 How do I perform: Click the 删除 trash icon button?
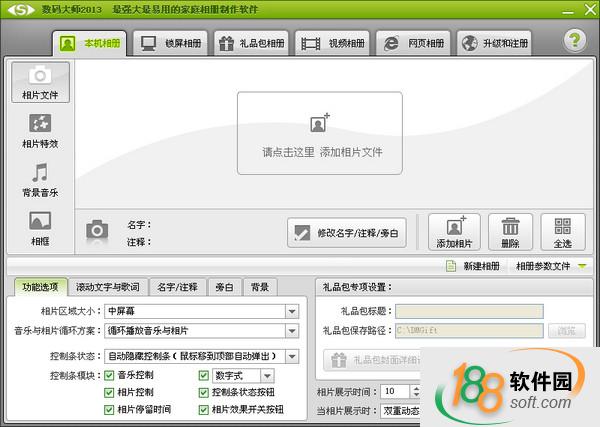pos(510,231)
